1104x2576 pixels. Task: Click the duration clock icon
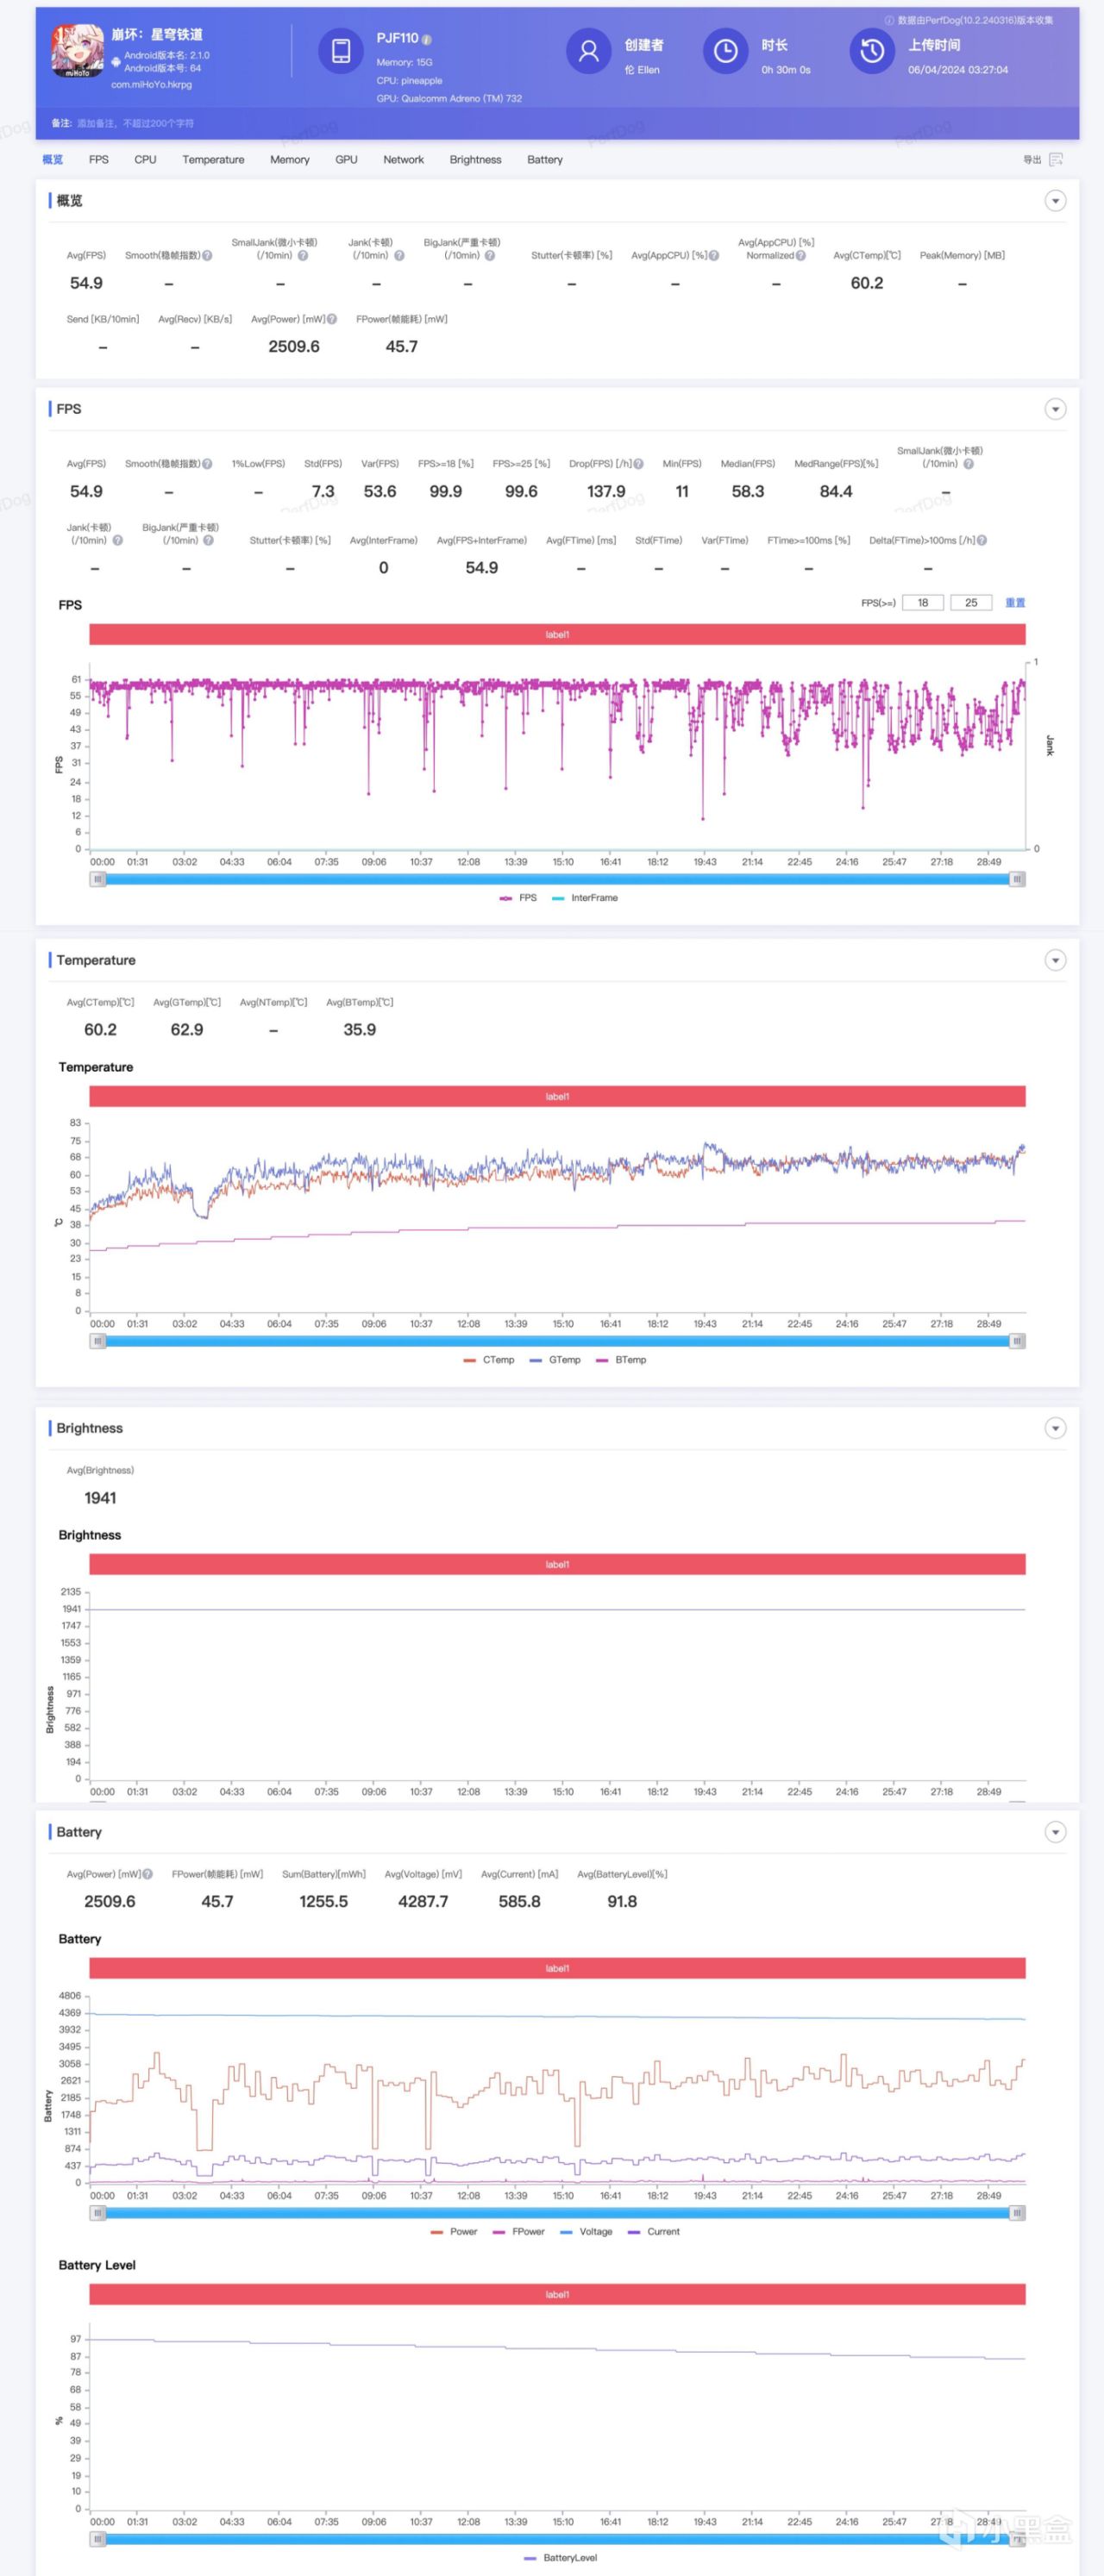point(725,51)
